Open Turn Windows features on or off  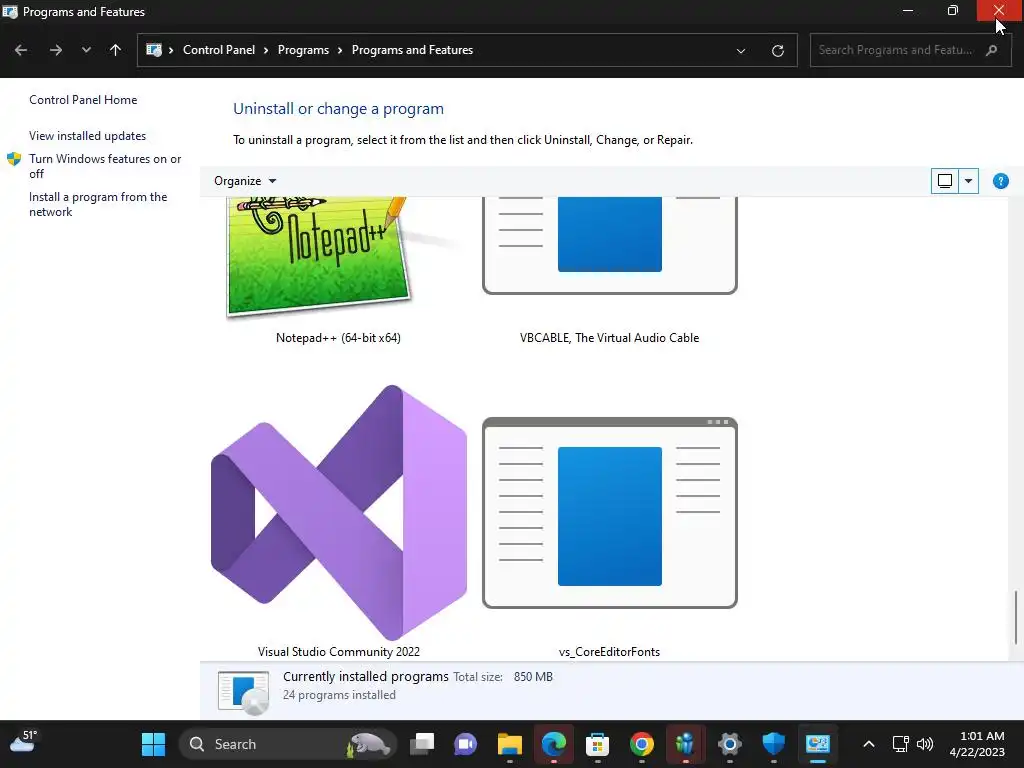pos(104,166)
